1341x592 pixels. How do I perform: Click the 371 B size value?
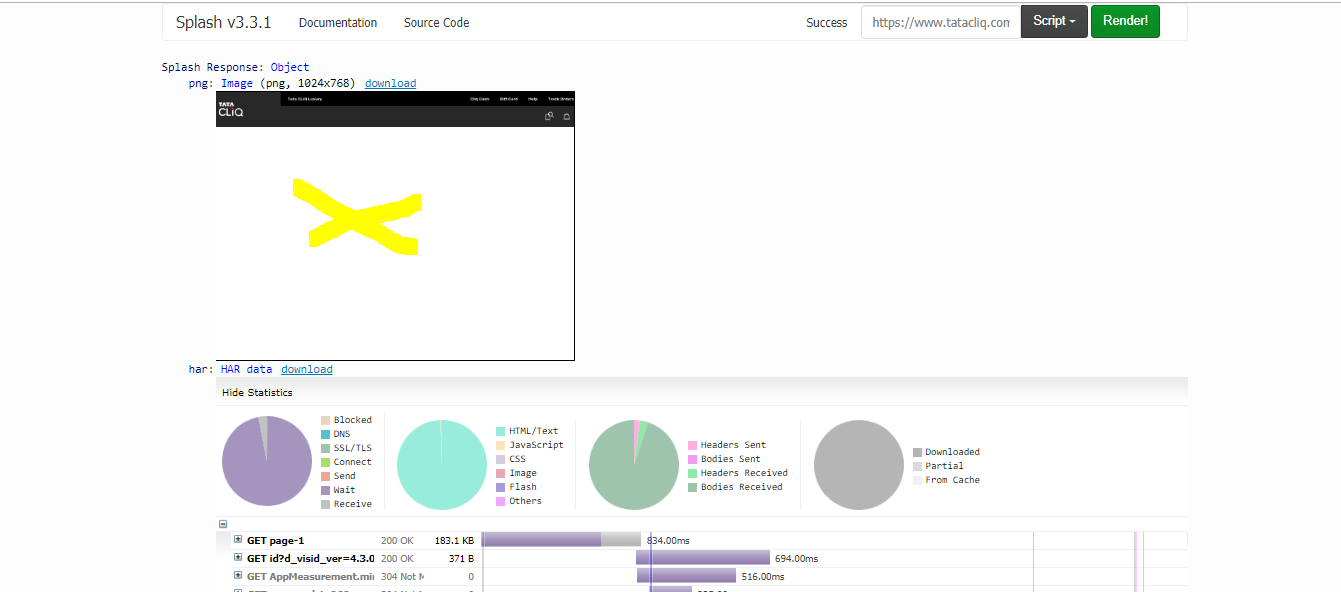[x=461, y=558]
